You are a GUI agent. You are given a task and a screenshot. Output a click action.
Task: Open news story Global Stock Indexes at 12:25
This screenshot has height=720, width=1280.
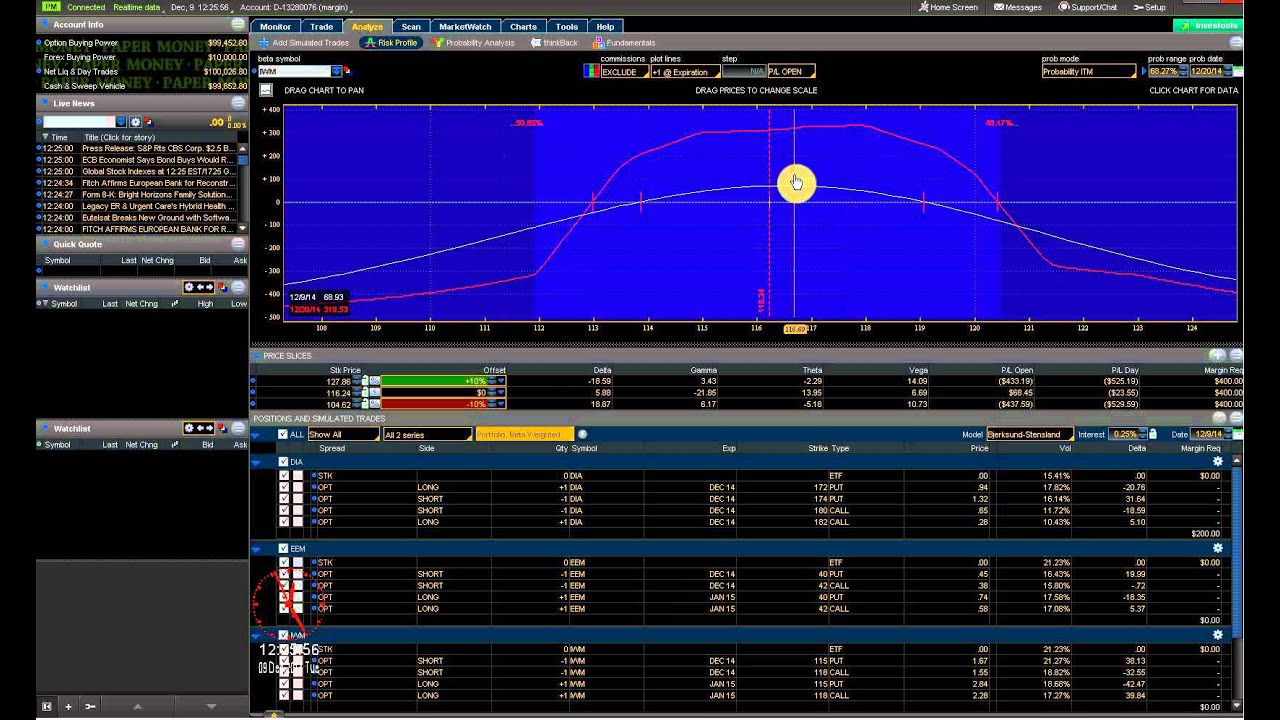click(158, 171)
